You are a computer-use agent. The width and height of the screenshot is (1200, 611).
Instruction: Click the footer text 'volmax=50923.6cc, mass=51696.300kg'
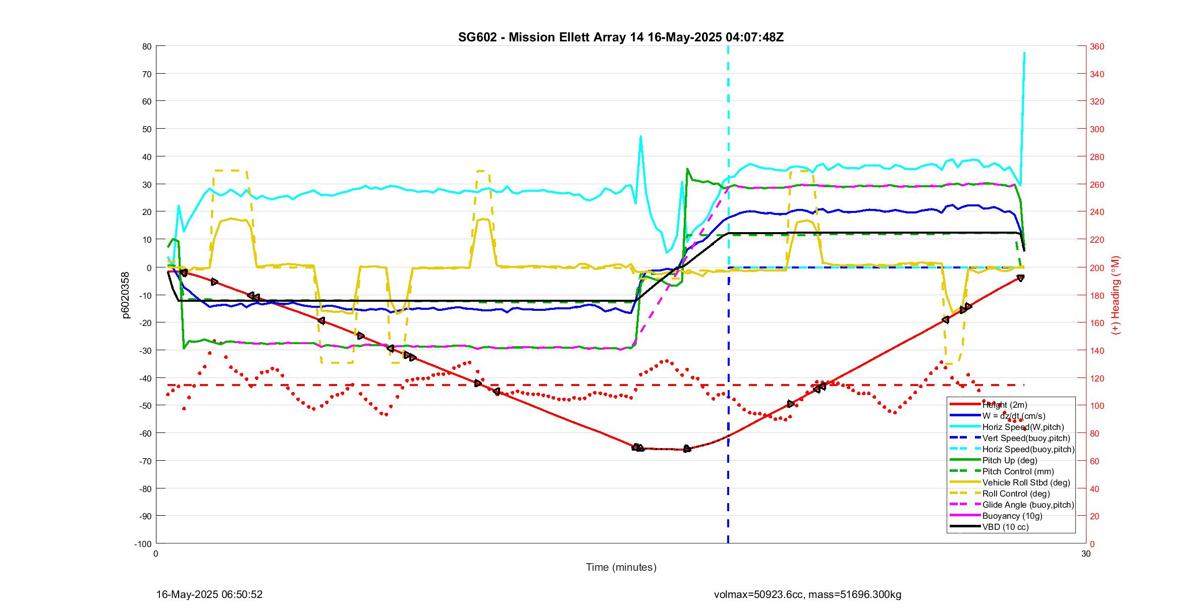pos(807,594)
